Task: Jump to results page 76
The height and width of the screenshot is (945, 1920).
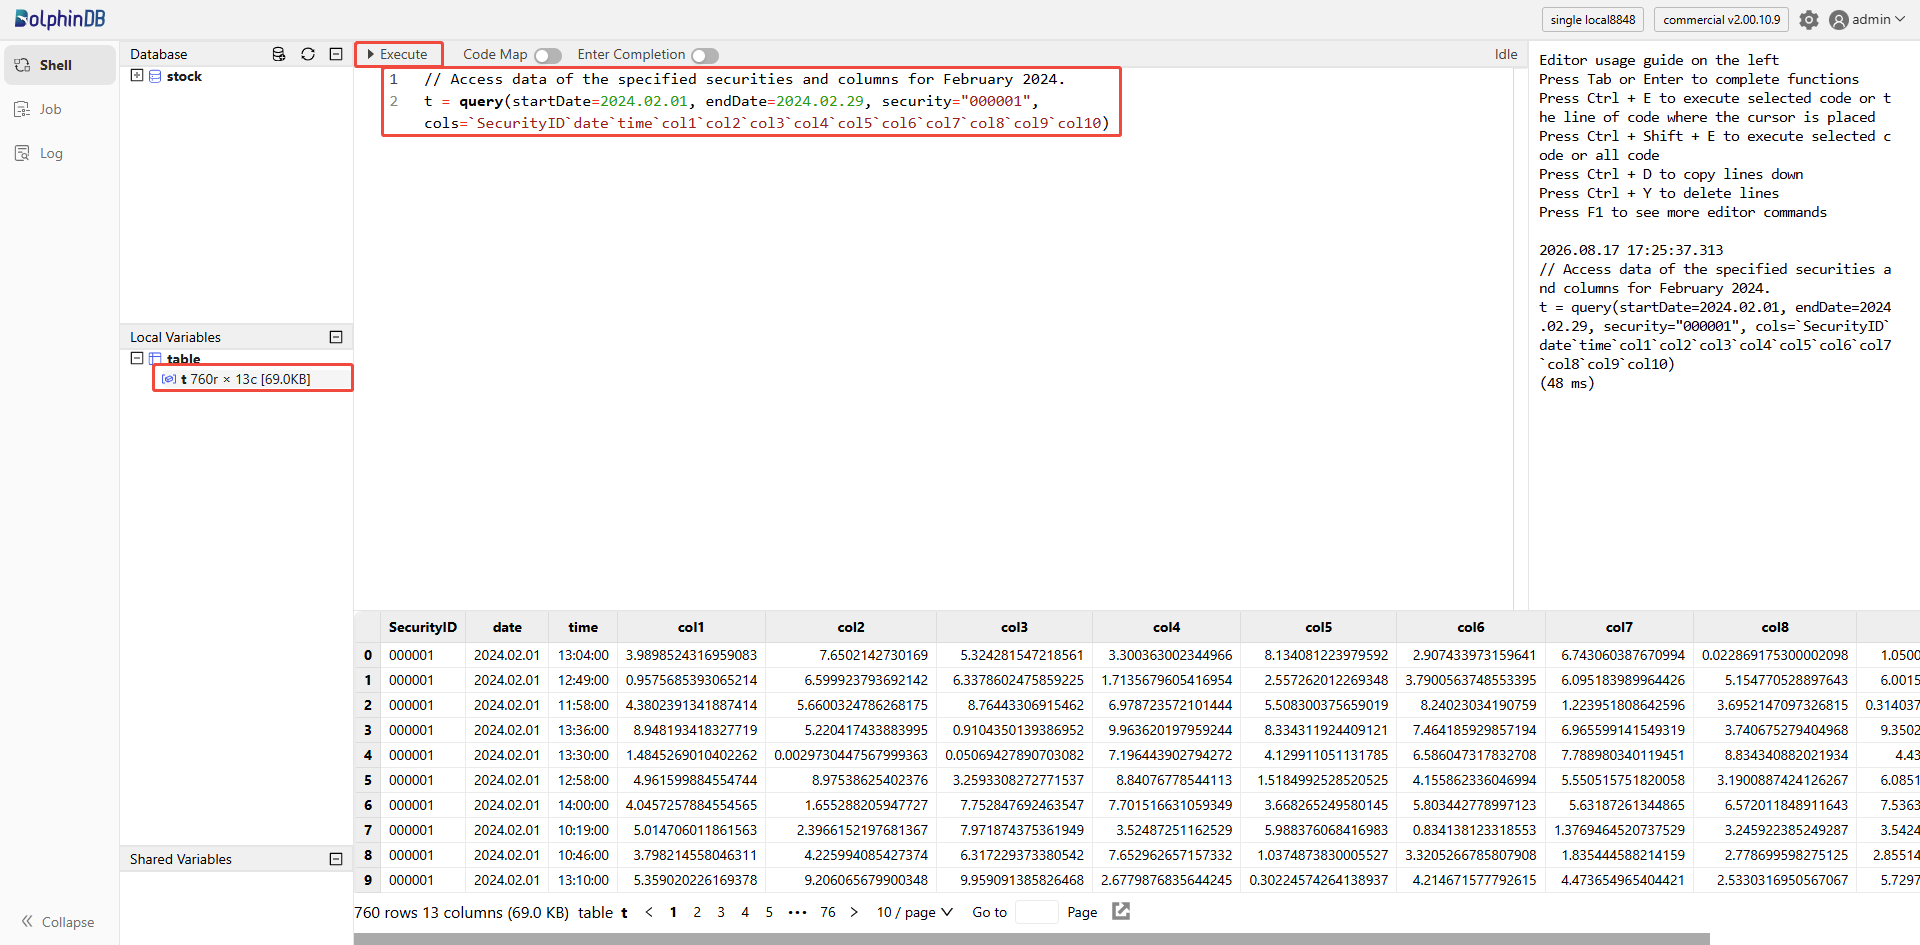Action: pyautogui.click(x=828, y=912)
